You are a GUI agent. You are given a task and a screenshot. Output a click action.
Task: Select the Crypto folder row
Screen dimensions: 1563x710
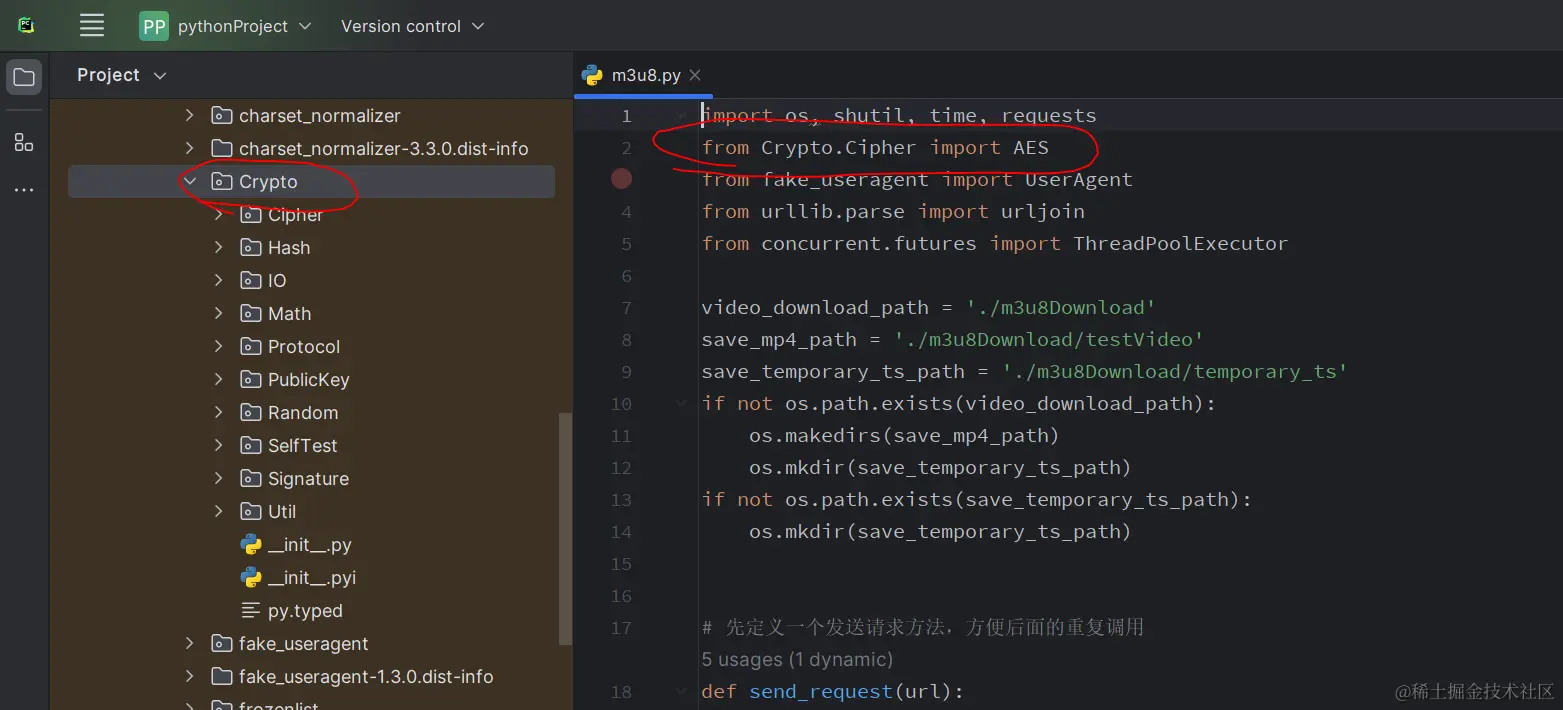click(311, 181)
